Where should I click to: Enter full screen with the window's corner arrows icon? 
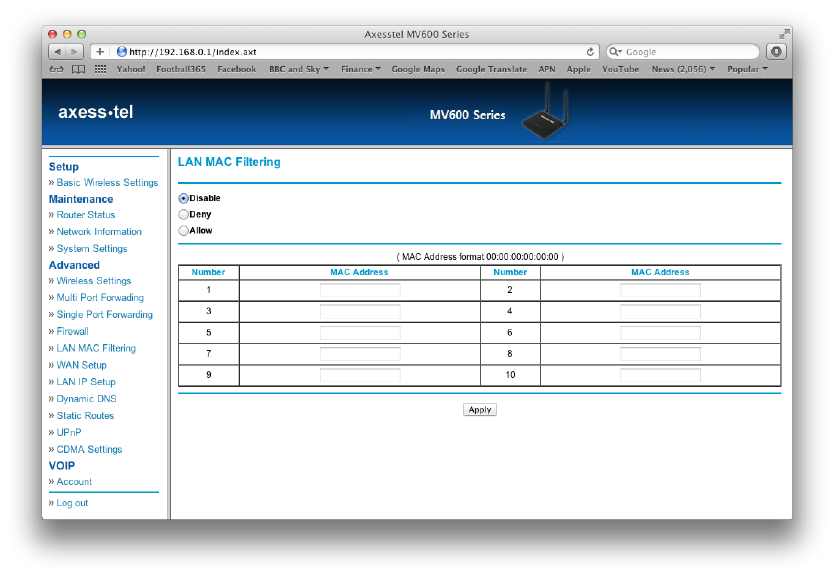pos(784,34)
